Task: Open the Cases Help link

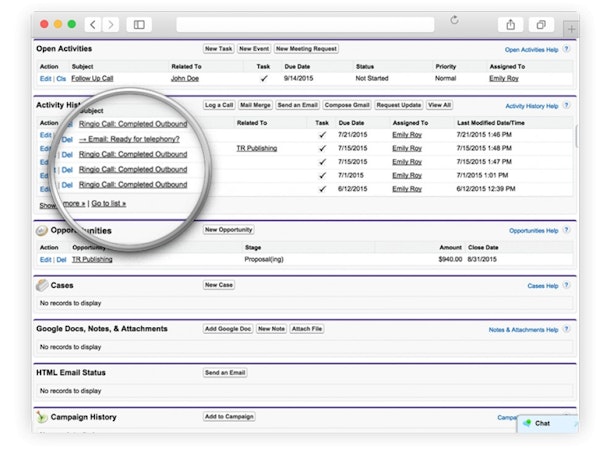Action: pyautogui.click(x=543, y=286)
